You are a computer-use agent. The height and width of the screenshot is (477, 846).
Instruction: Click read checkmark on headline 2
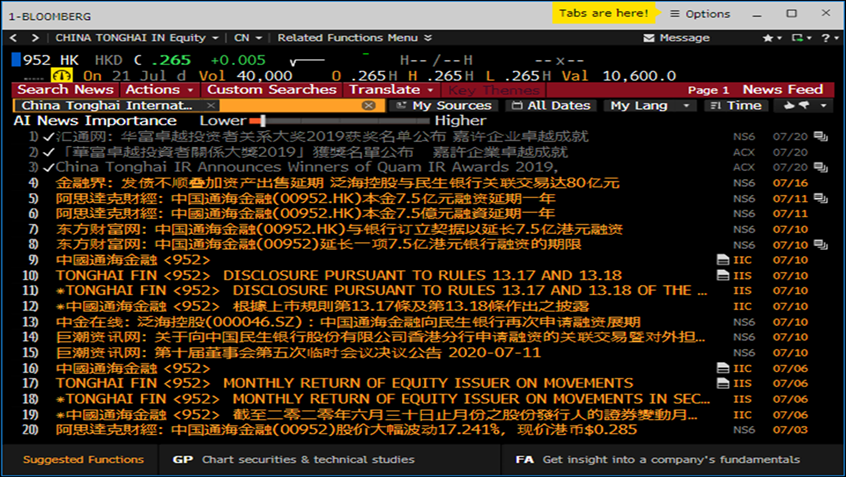[49, 152]
